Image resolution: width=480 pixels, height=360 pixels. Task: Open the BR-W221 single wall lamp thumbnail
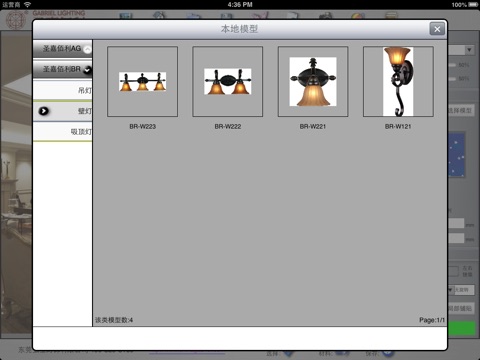click(x=313, y=82)
